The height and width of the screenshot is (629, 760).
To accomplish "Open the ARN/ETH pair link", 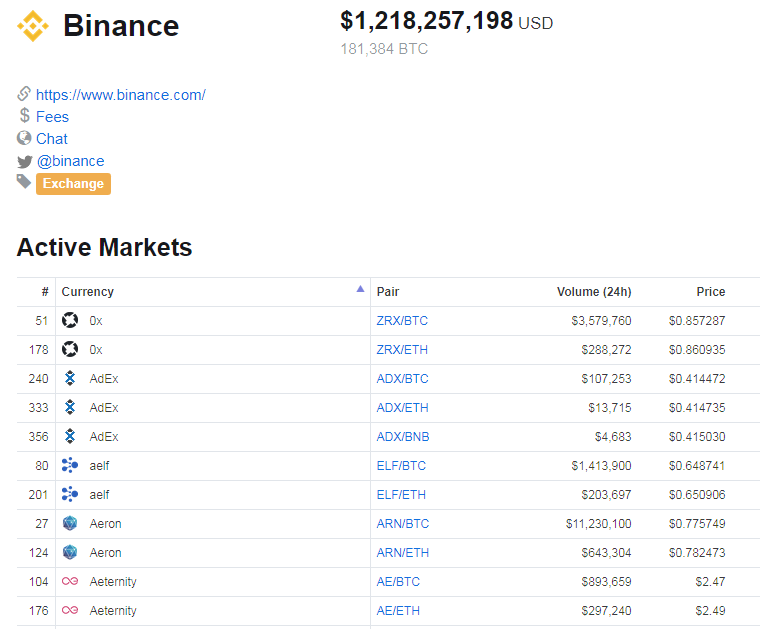I will (x=402, y=553).
